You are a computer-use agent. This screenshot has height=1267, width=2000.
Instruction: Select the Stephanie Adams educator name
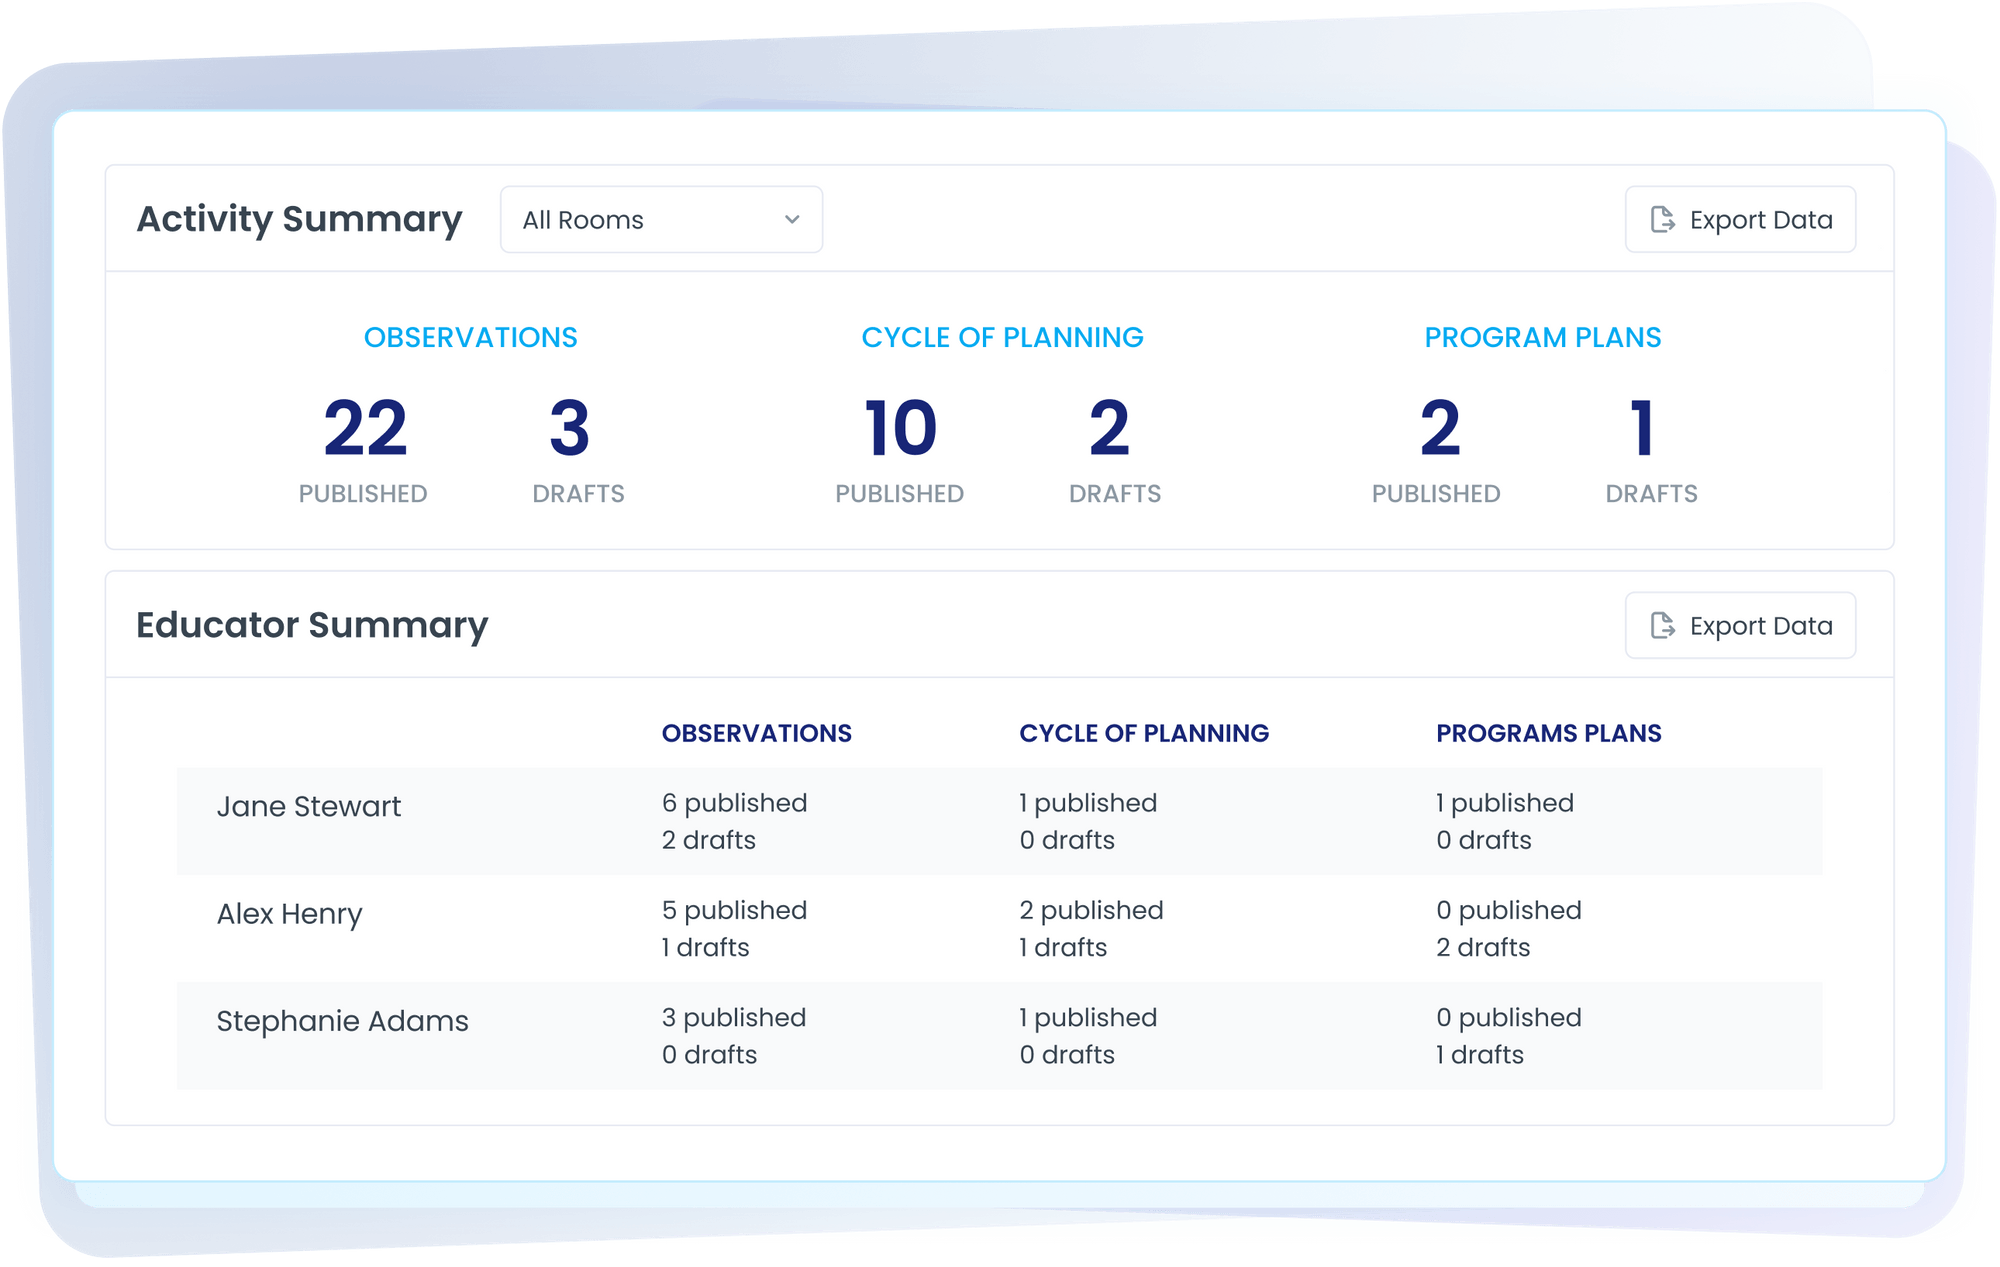point(342,1021)
